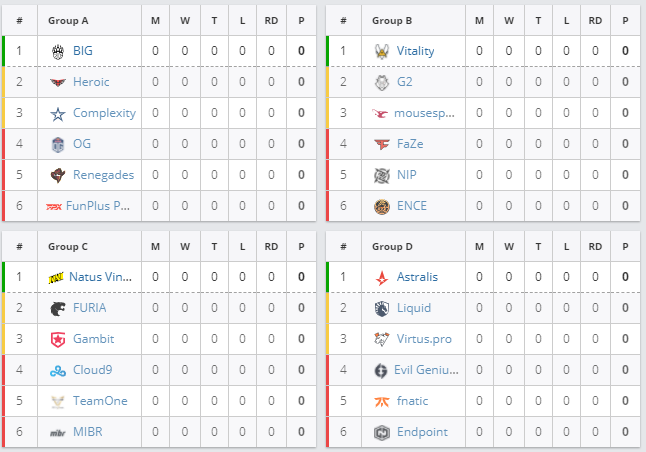Click the RD header in Group A
Viewport: 646px width, 452px height.
coord(271,21)
